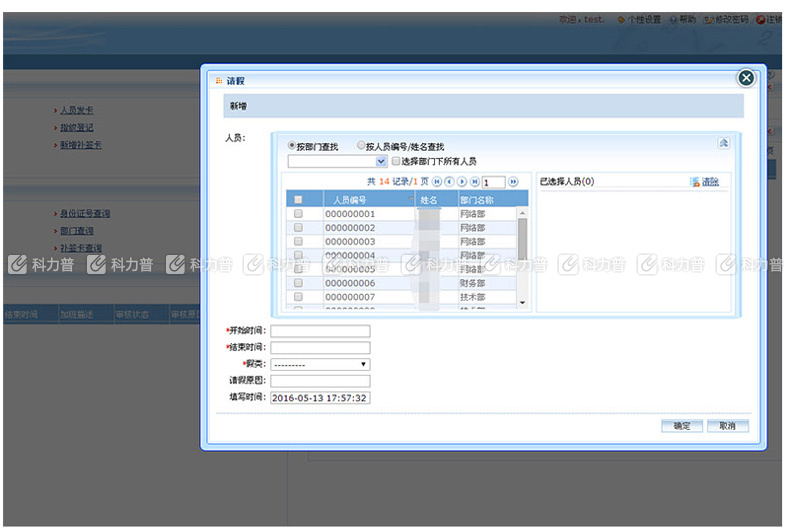Click the 技术部 department cell
Image resolution: width=790 pixels, height=530 pixels.
(x=473, y=297)
